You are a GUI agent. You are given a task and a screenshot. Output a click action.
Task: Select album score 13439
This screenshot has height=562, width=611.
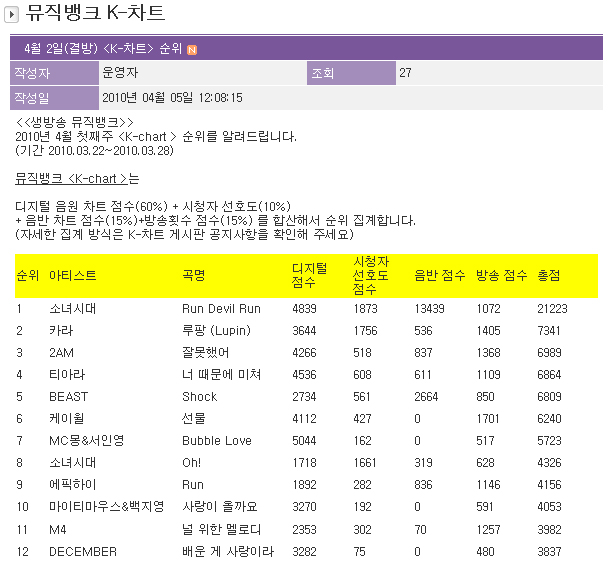tap(429, 309)
